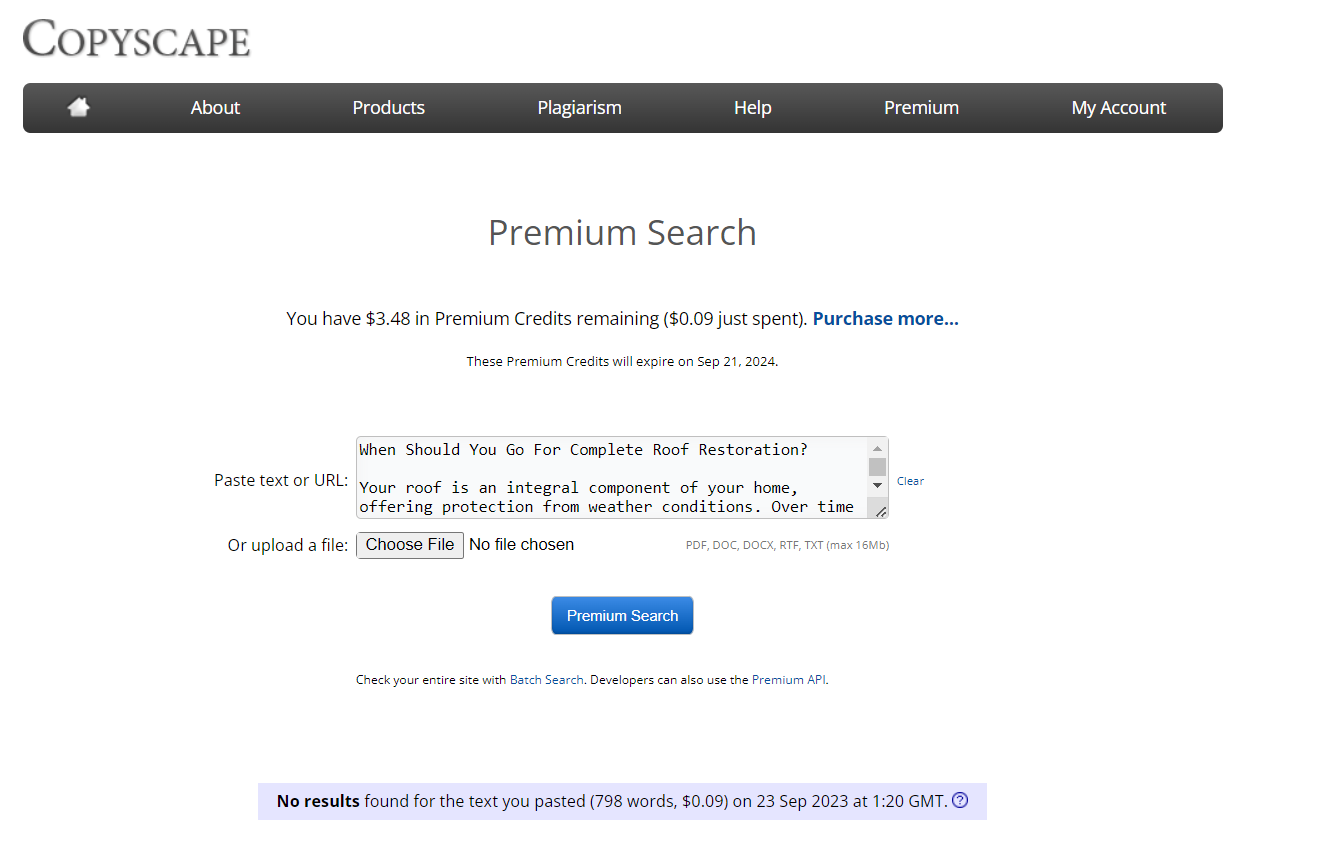Click the '$3.48 in Premium Credits remaining' text
The width and height of the screenshot is (1324, 858).
point(512,318)
